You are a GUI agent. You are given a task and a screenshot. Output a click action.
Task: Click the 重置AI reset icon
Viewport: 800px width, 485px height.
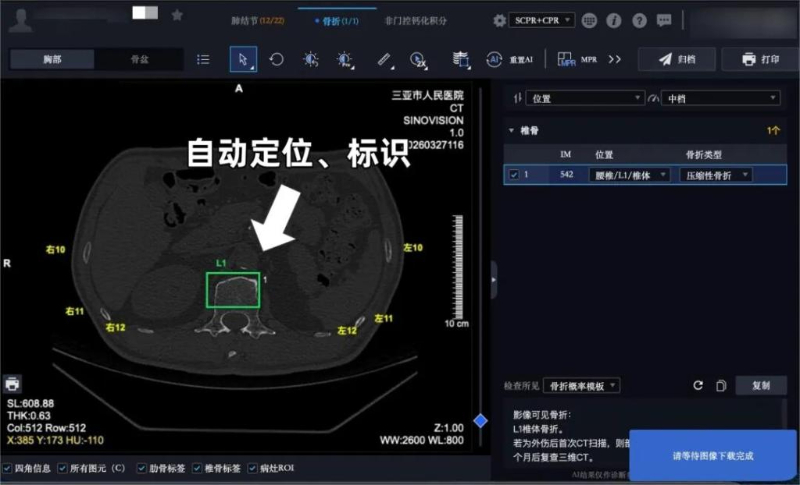[493, 59]
